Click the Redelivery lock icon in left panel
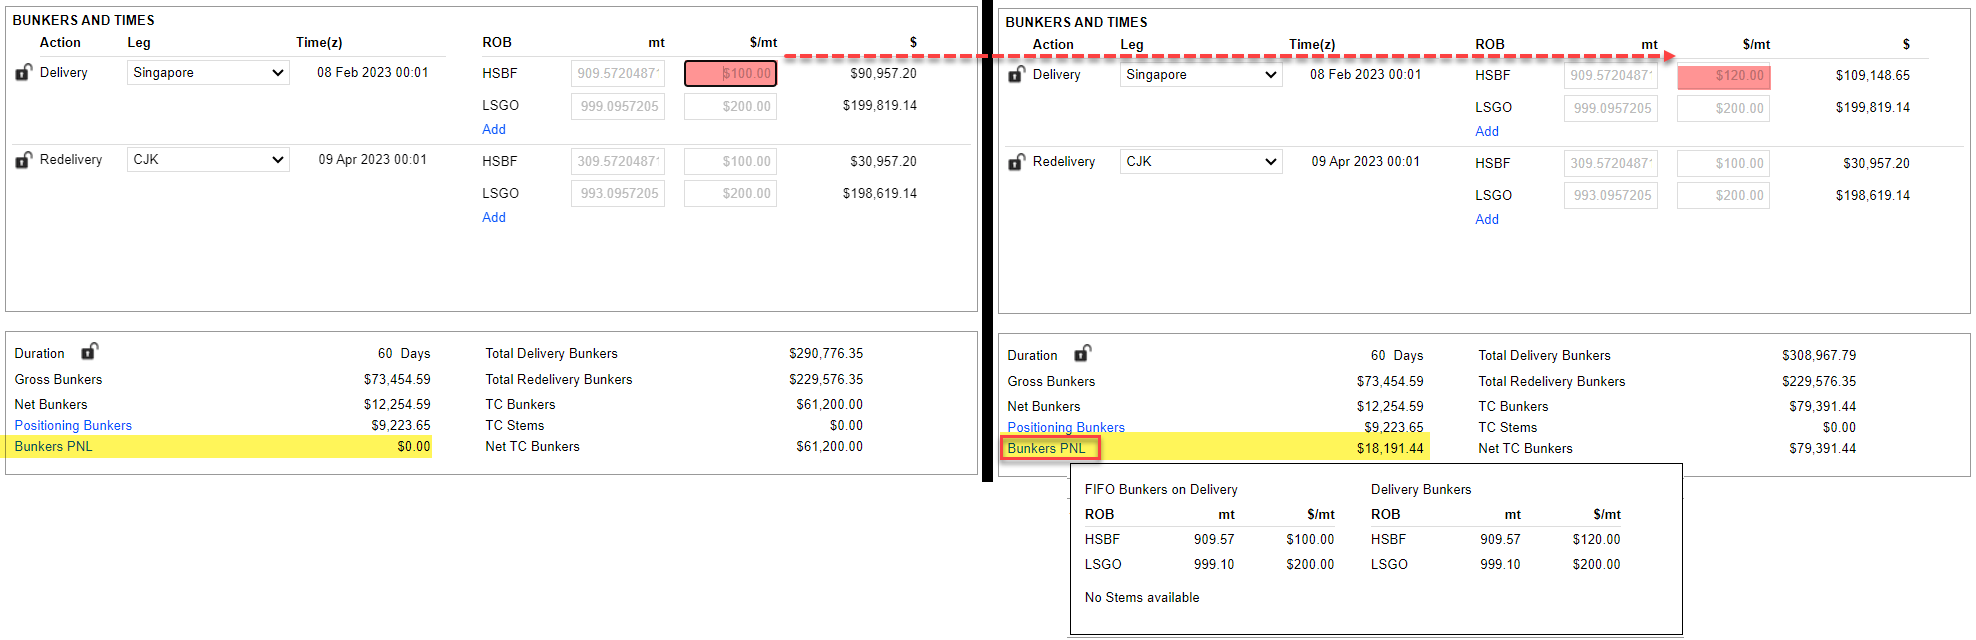Viewport: 1976px width, 640px height. [24, 160]
